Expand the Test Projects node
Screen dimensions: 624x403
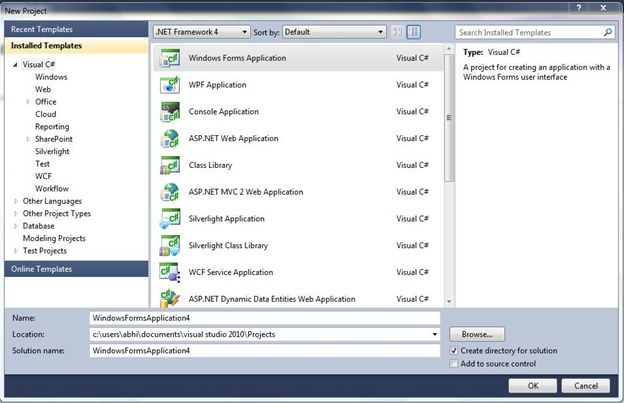pos(16,251)
